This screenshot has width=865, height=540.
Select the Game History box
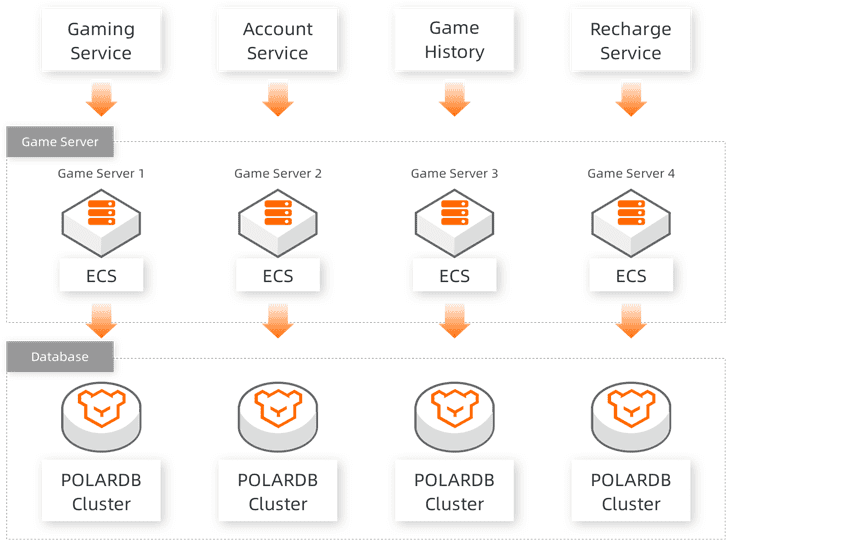point(454,40)
